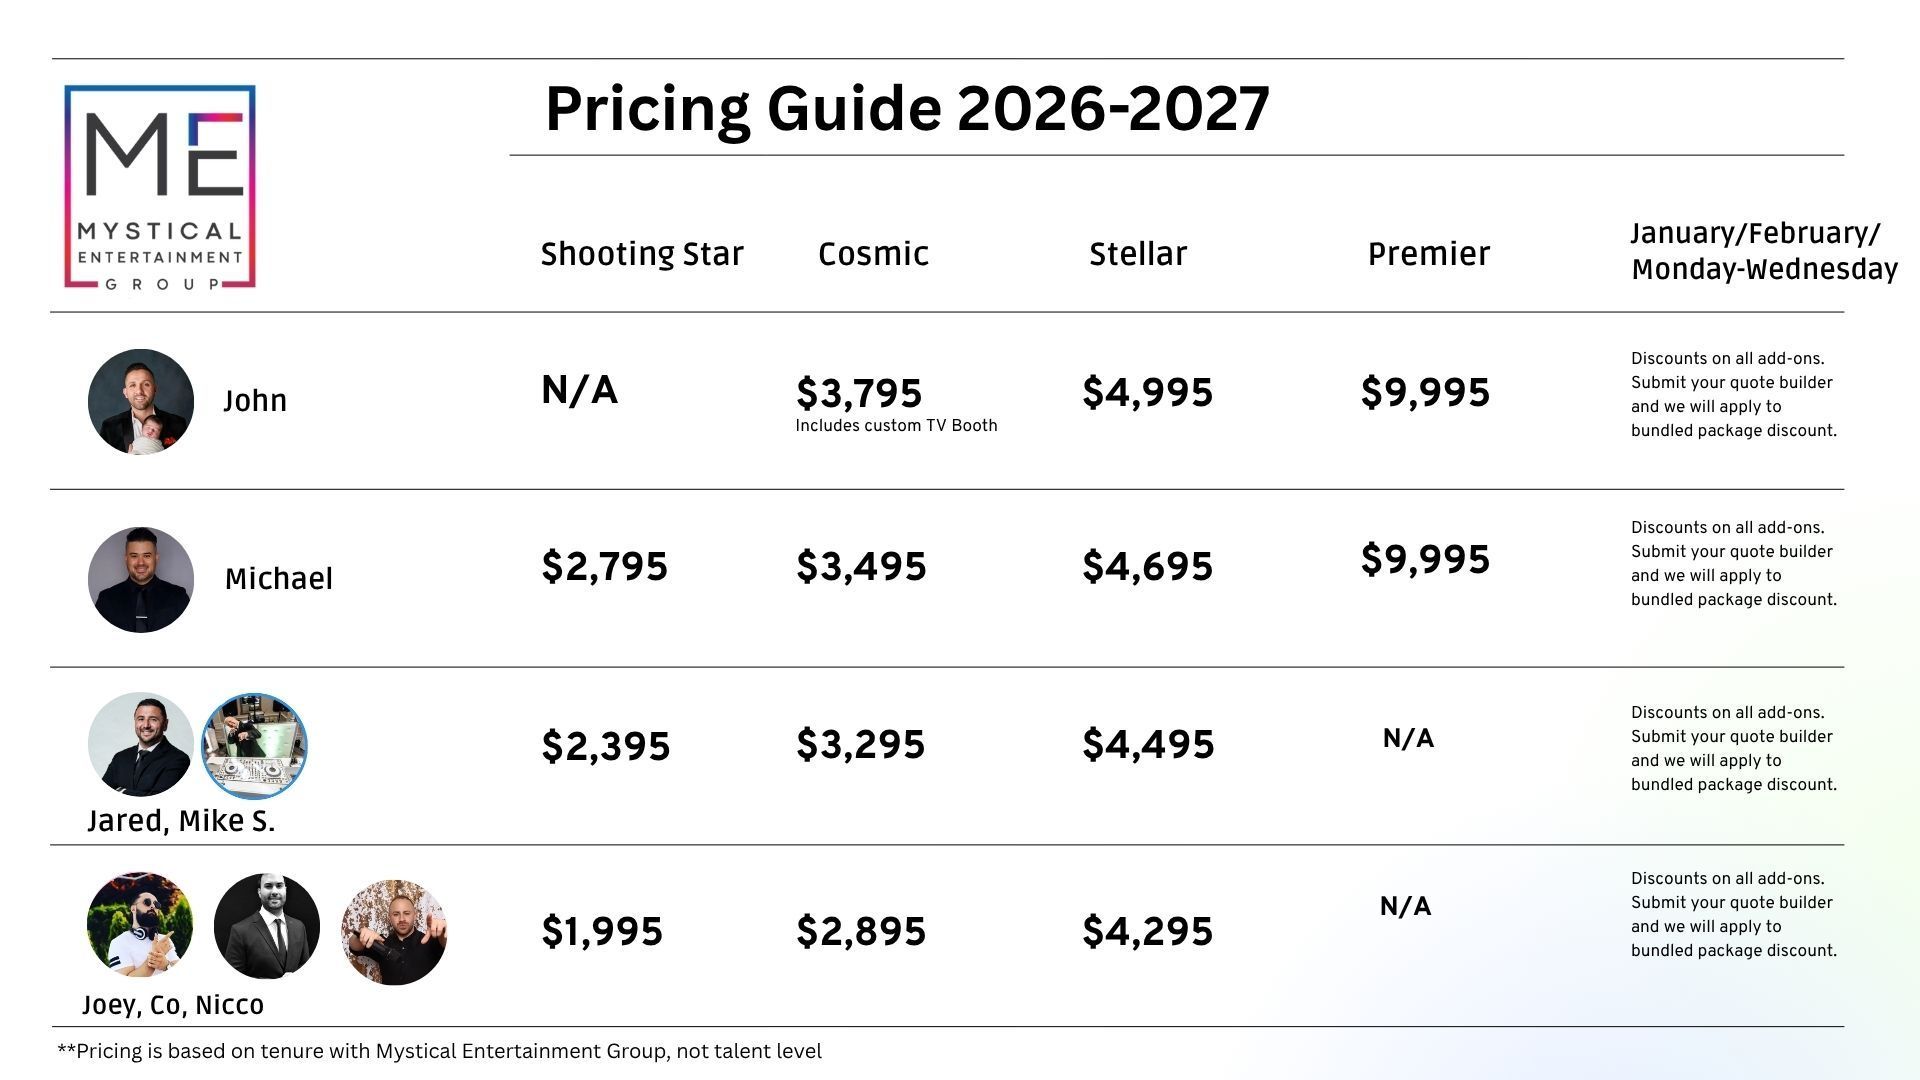Select John's $9,995 Premier price
Screen dimensions: 1920x1080
tap(1425, 392)
